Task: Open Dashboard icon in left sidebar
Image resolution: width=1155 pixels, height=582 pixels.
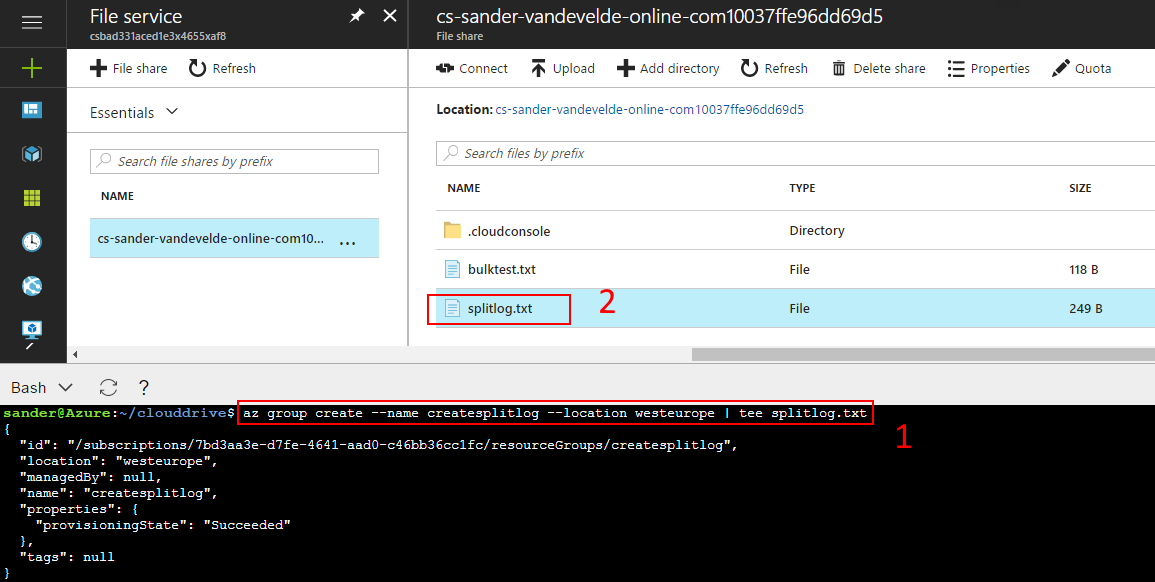Action: pos(32,110)
